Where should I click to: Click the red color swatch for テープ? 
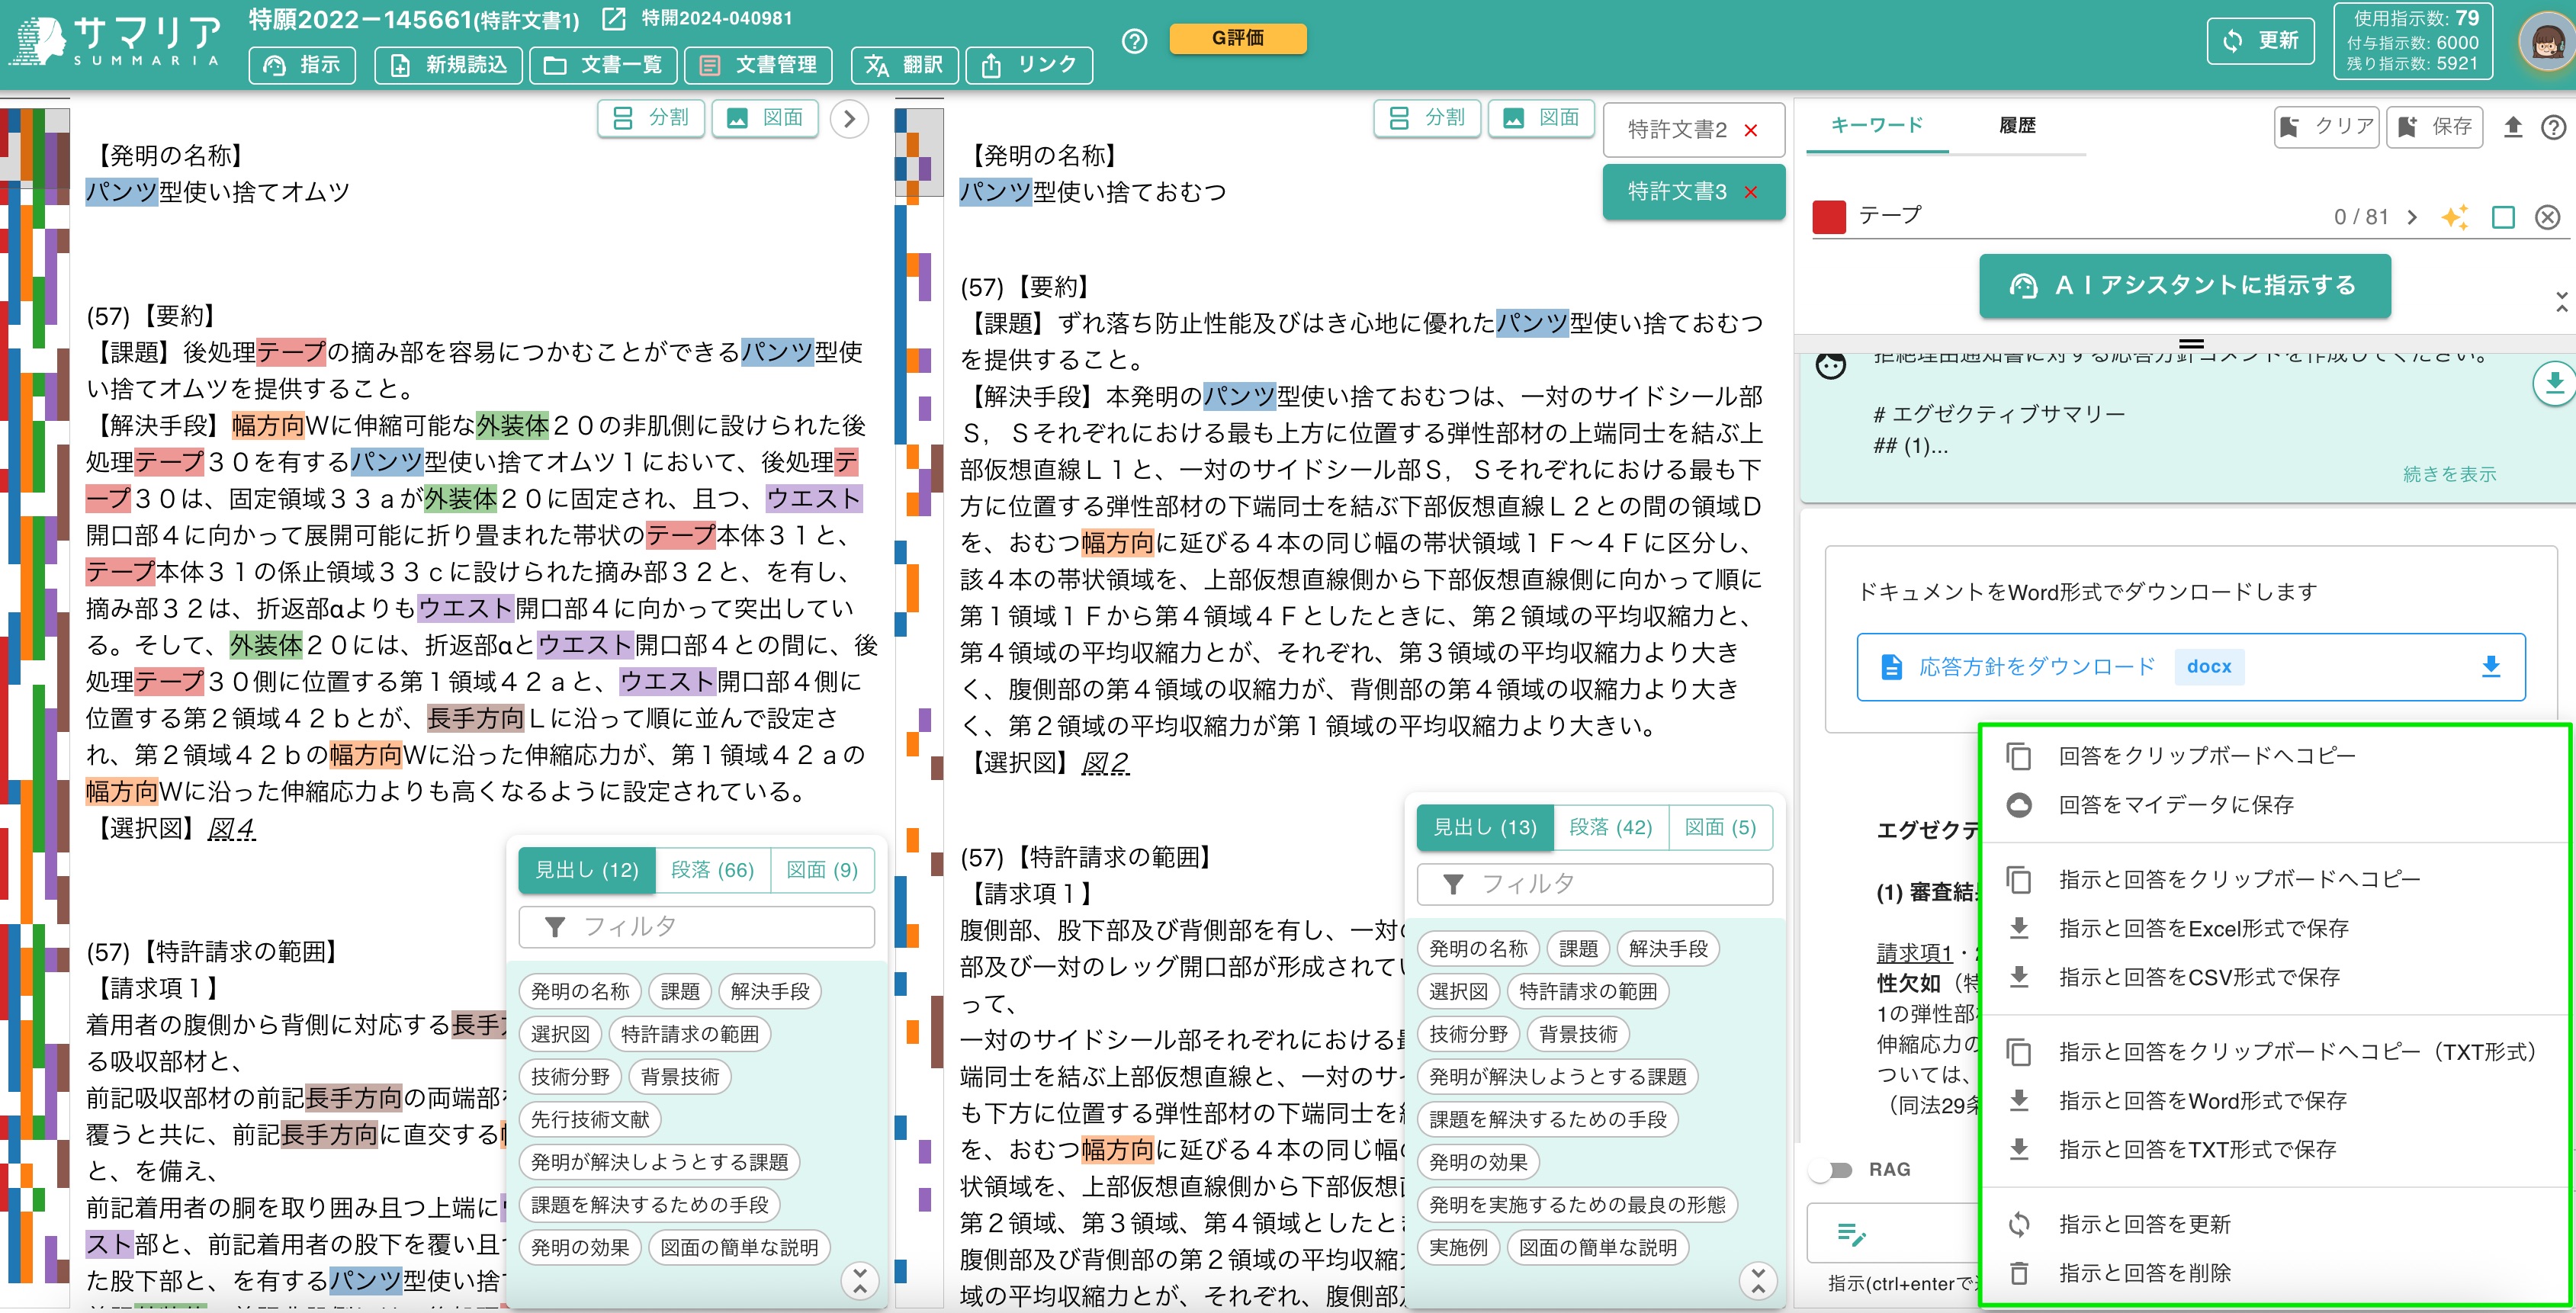(1828, 217)
